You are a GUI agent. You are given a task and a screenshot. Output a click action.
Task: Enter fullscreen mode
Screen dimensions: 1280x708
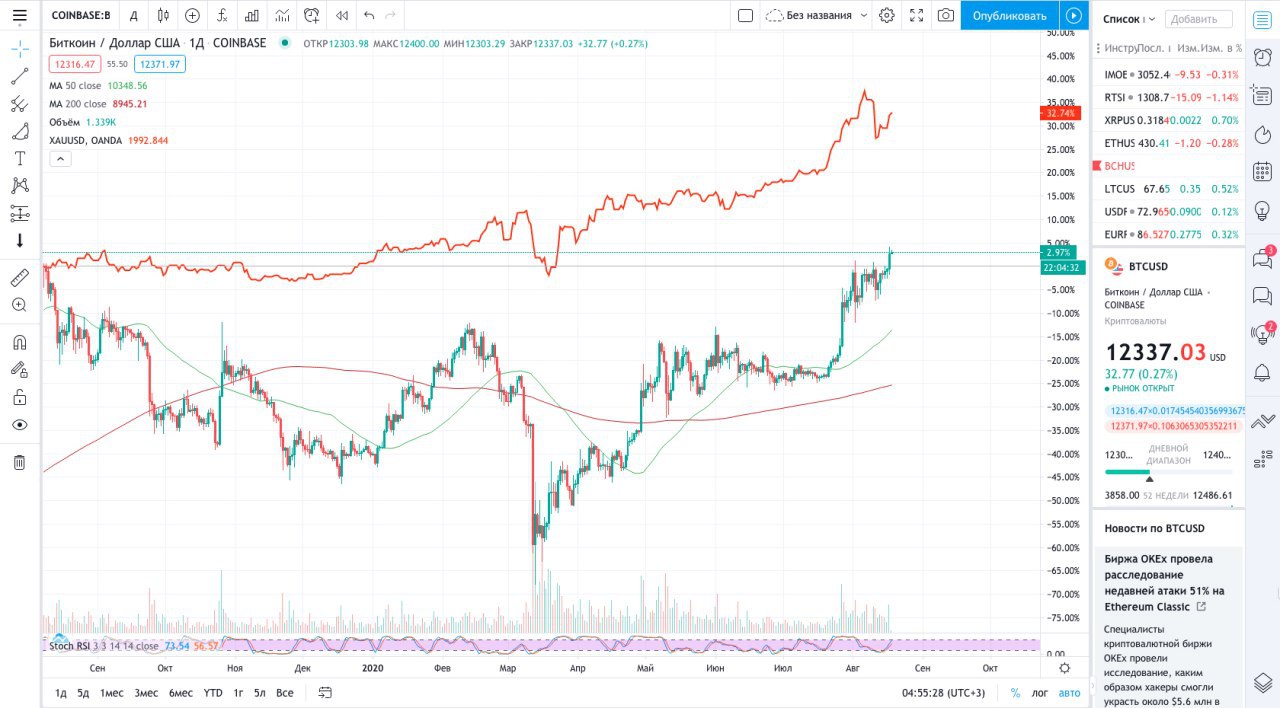pyautogui.click(x=916, y=15)
